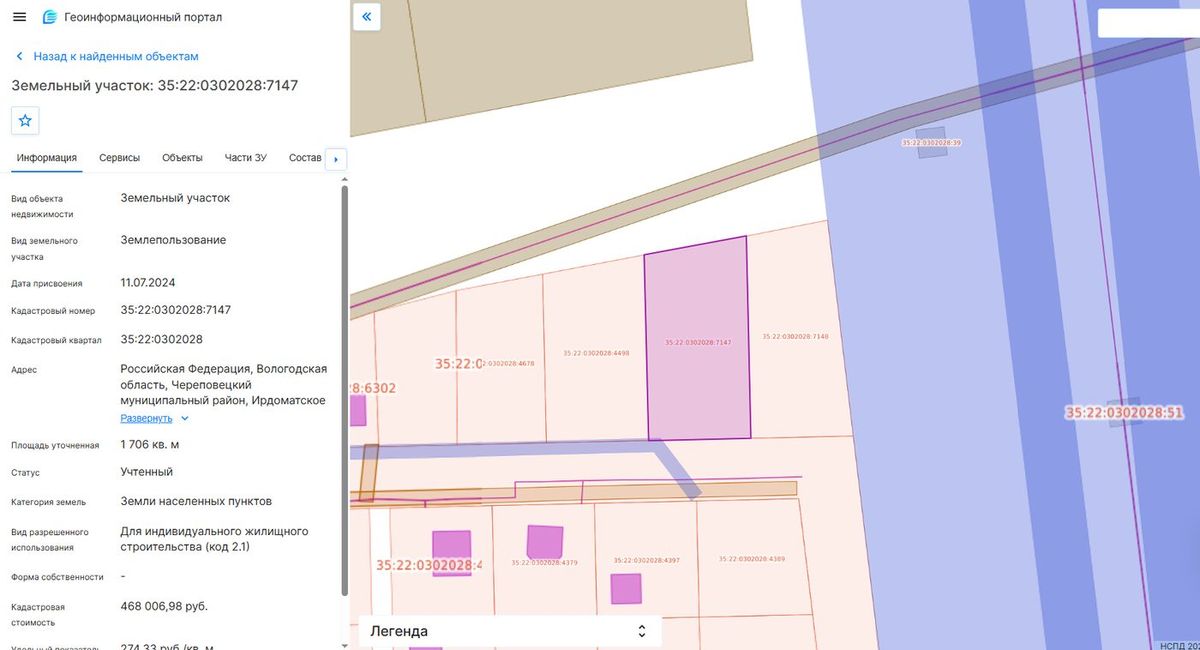
Task: Select map parcel labeled 35:22:0302028:4397
Action: click(x=646, y=561)
